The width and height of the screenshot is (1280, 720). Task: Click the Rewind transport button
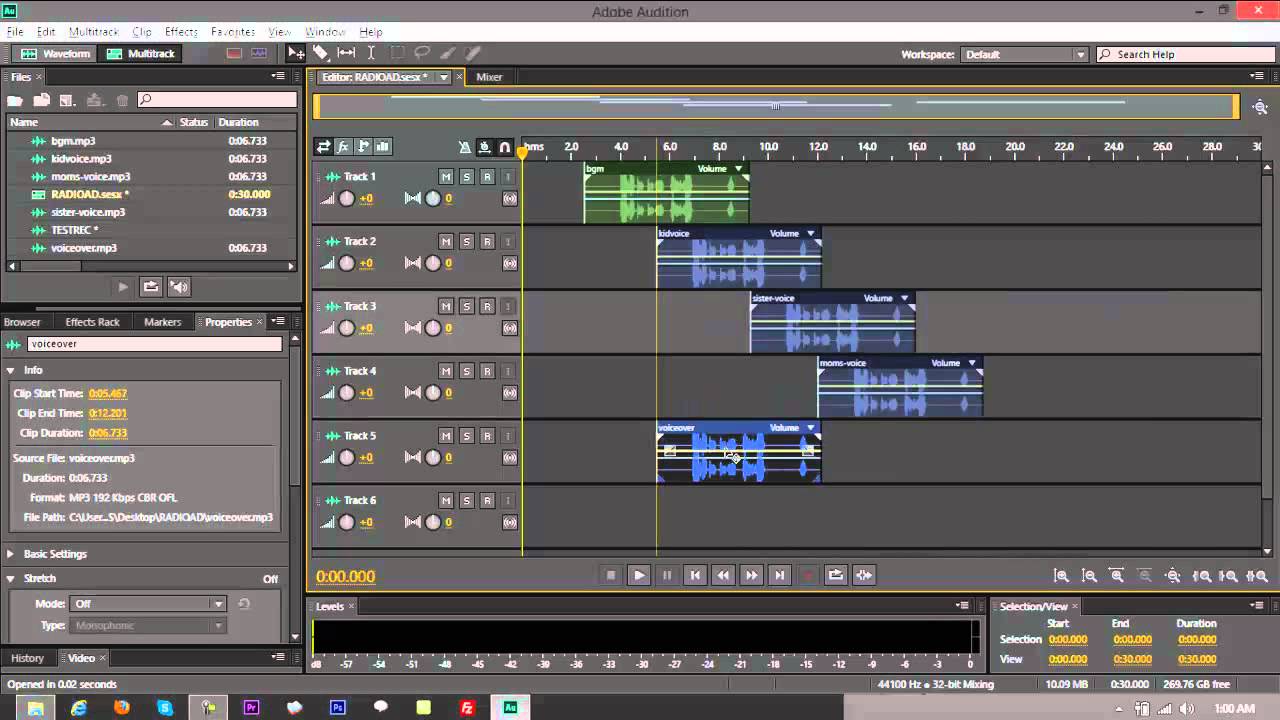723,575
